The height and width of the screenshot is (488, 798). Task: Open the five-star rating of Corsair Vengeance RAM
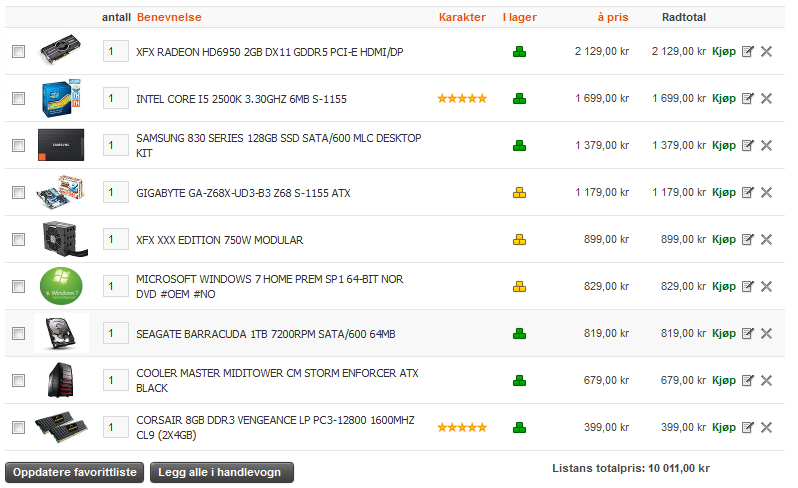(x=462, y=427)
